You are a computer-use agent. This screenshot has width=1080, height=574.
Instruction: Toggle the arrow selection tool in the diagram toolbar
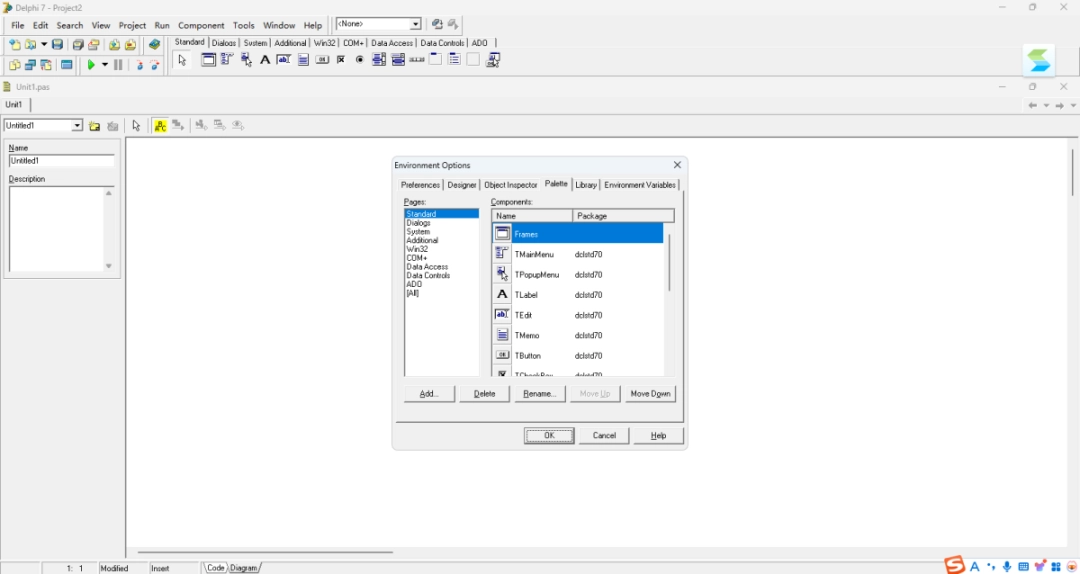point(137,126)
